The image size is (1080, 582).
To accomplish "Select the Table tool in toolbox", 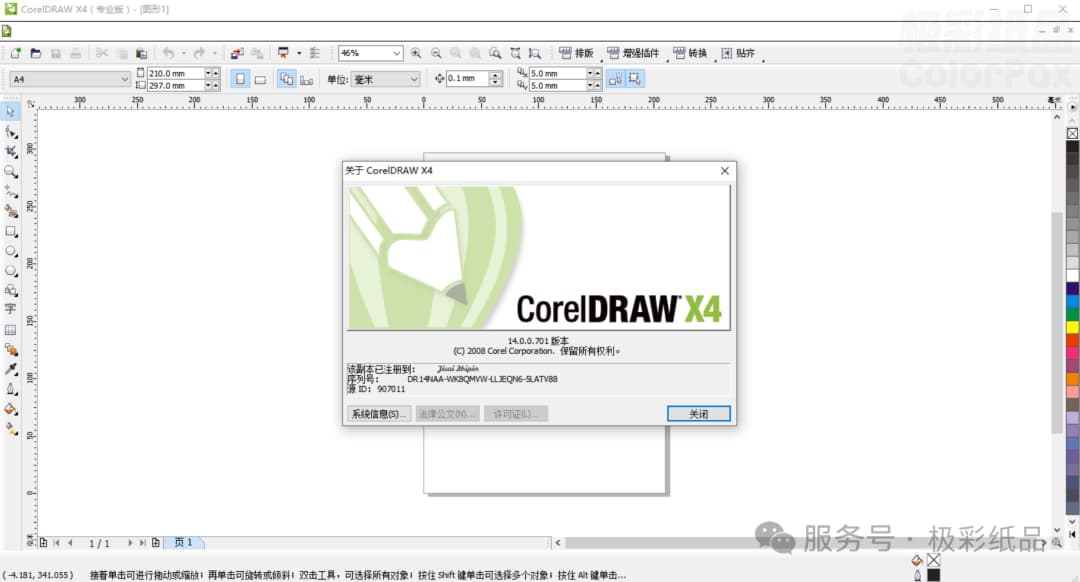I will coord(11,330).
